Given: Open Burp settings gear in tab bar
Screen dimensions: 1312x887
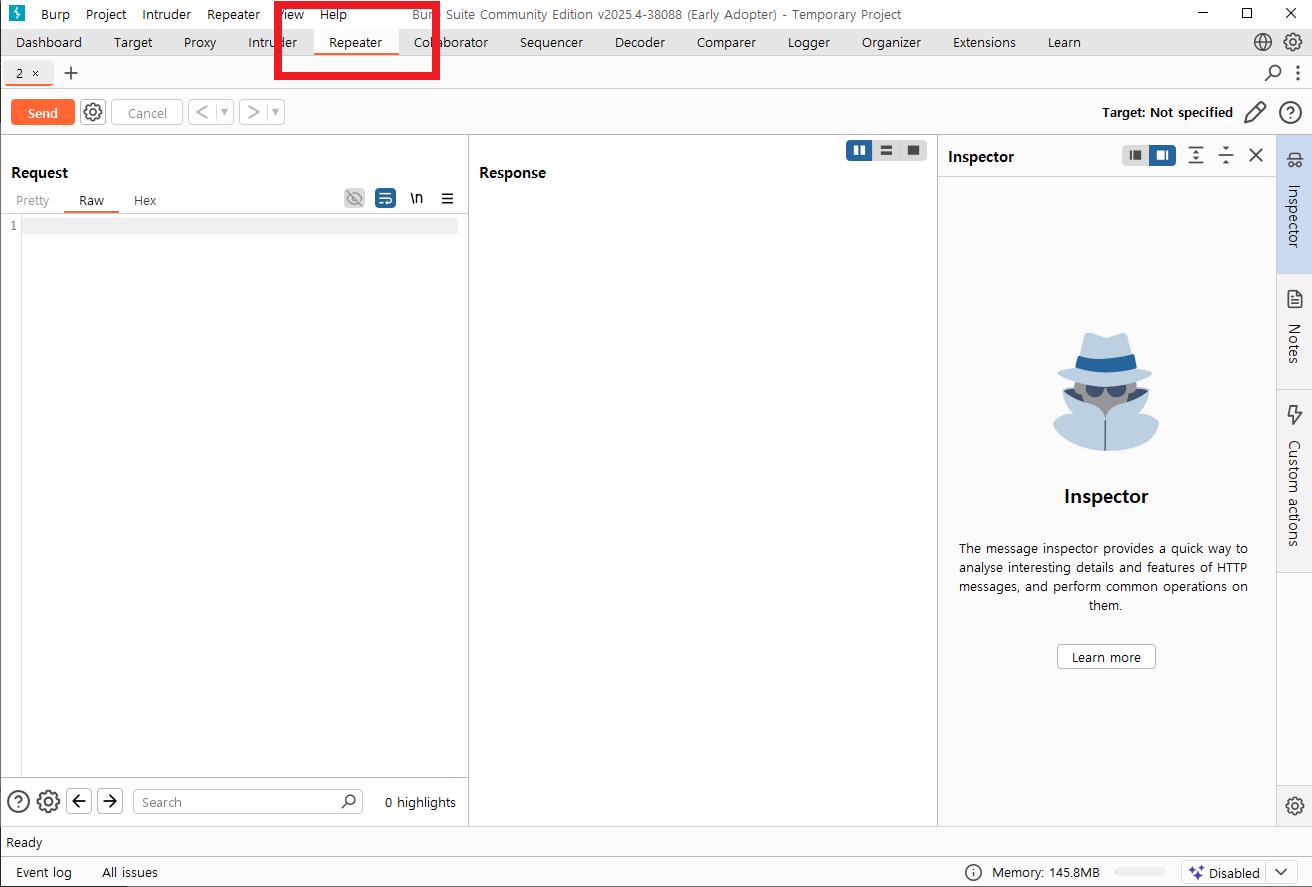Looking at the screenshot, I should click(x=1293, y=42).
